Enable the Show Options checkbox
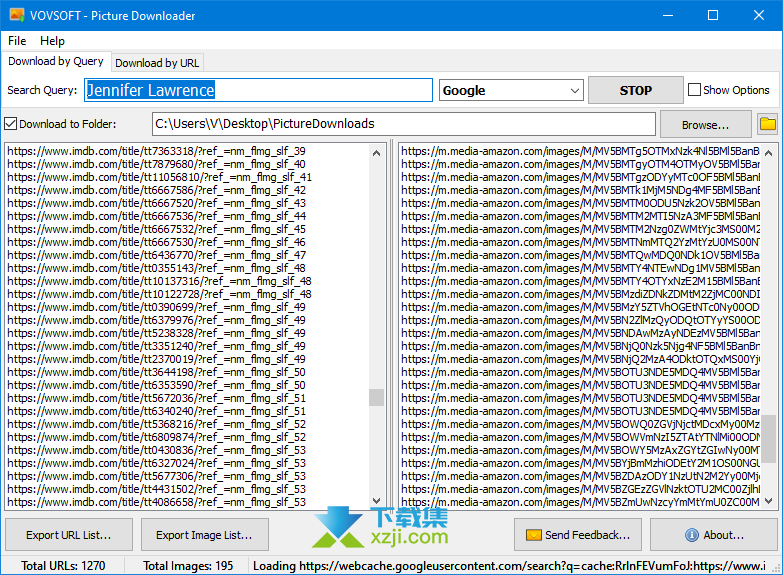The height and width of the screenshot is (575, 783). [694, 90]
